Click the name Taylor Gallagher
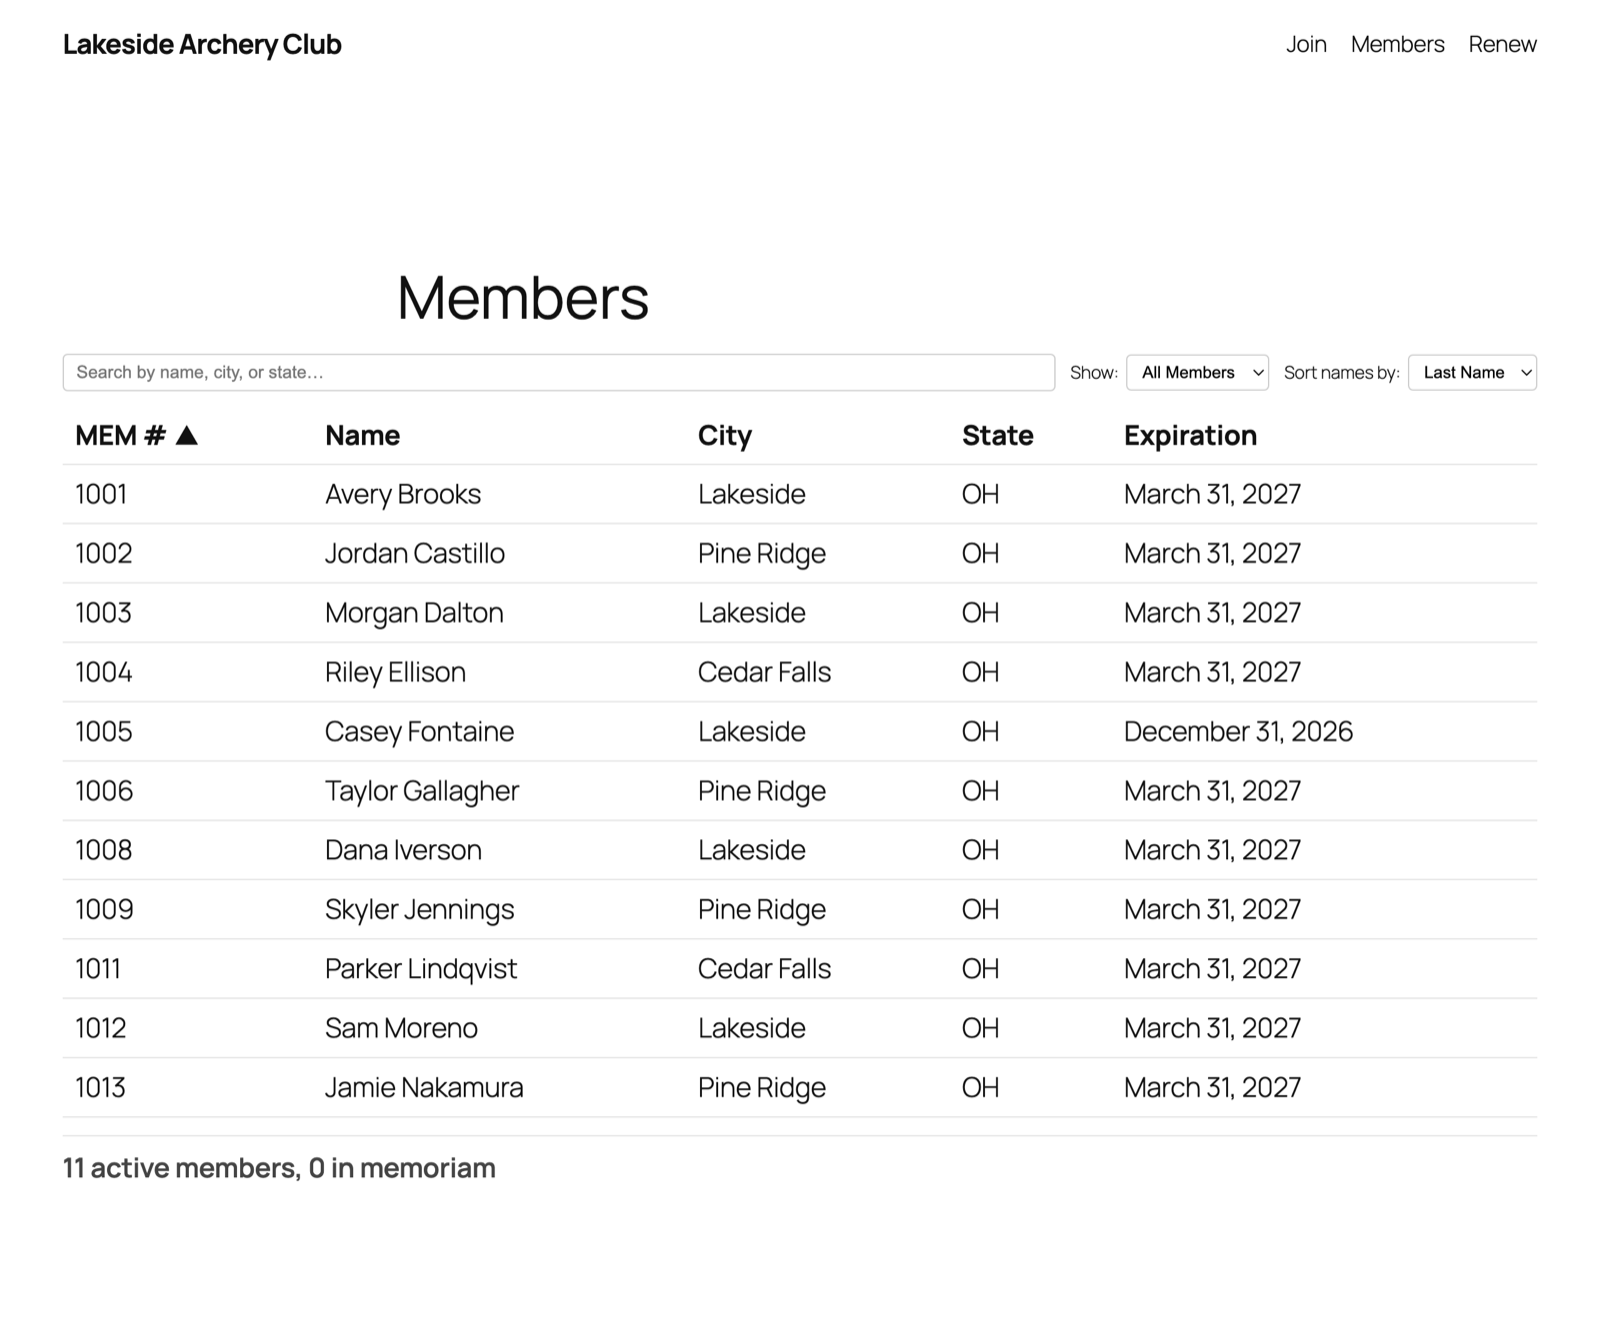Image resolution: width=1600 pixels, height=1332 pixels. tap(422, 790)
